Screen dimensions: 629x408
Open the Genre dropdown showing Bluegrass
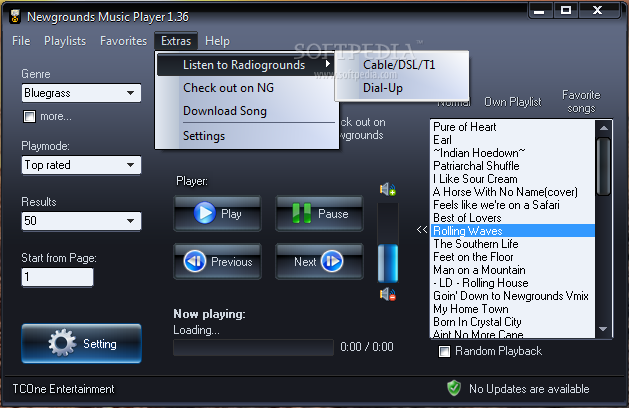(81, 93)
